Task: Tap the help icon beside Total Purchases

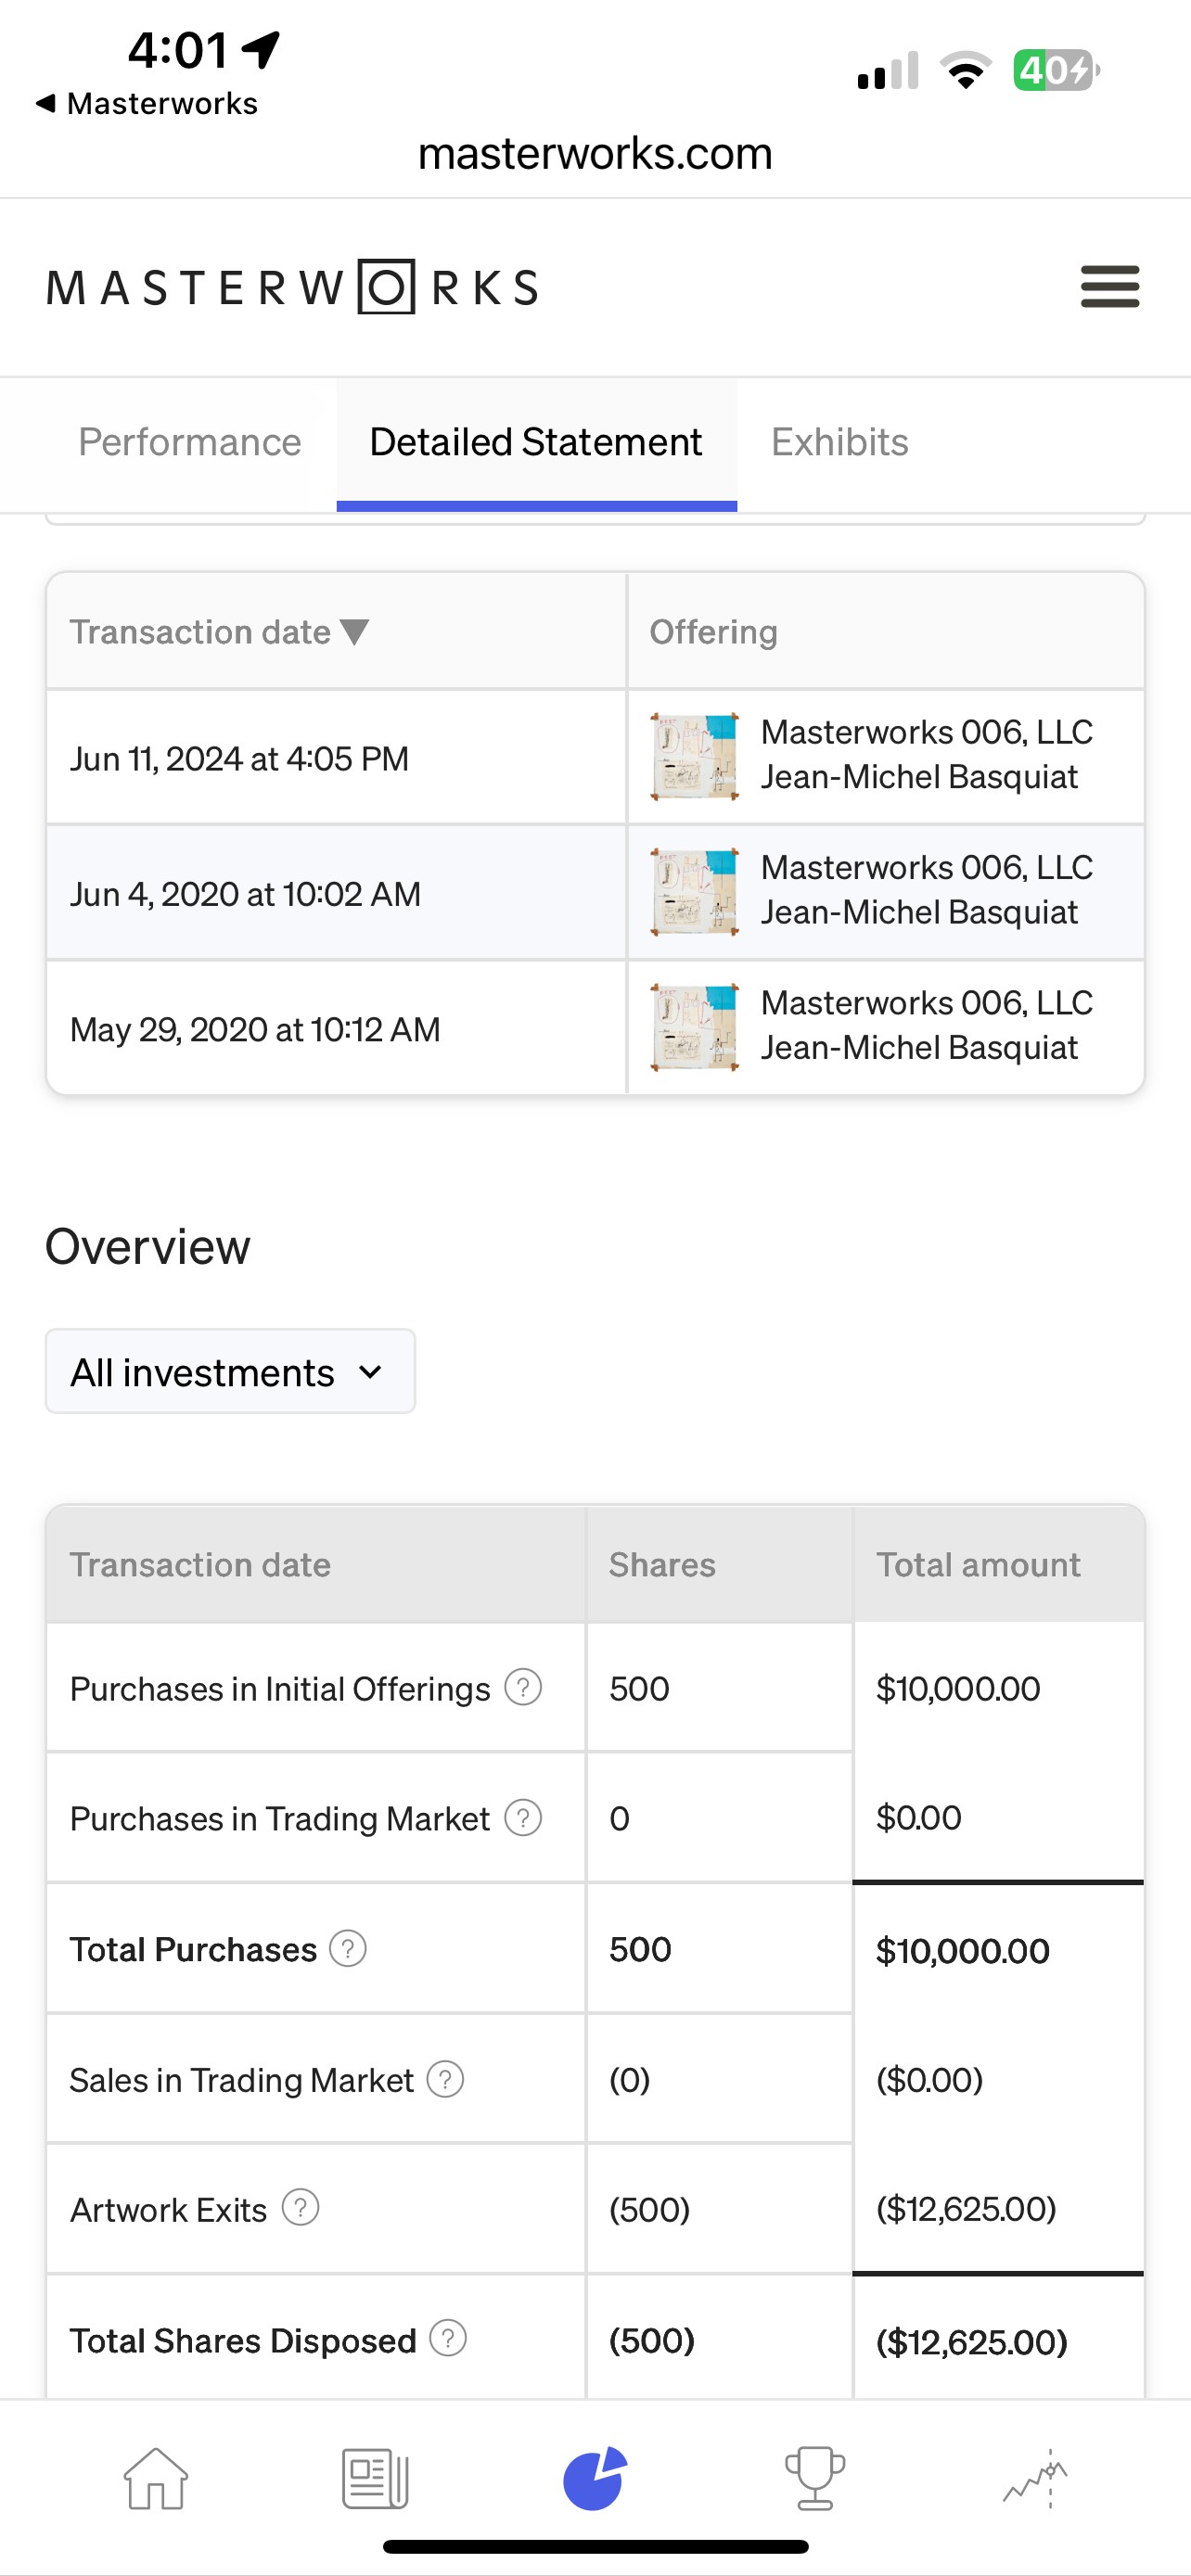Action: 348,1948
